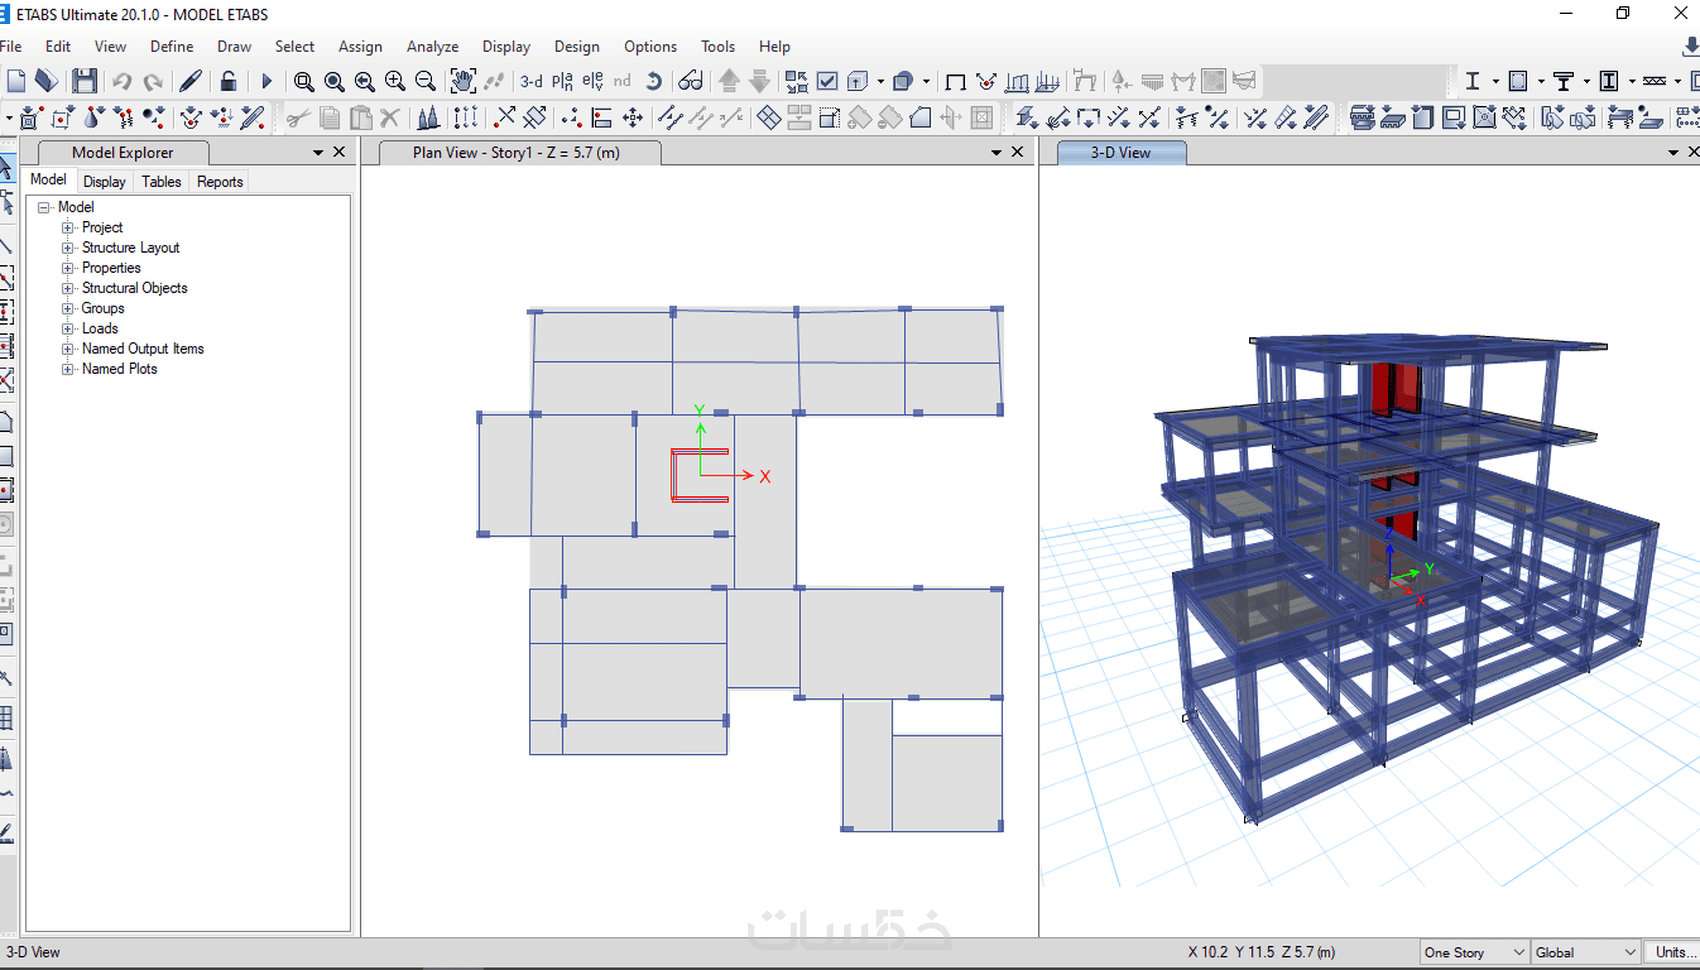Click the Paste clipboard icon
This screenshot has width=1700, height=970.
click(x=360, y=118)
